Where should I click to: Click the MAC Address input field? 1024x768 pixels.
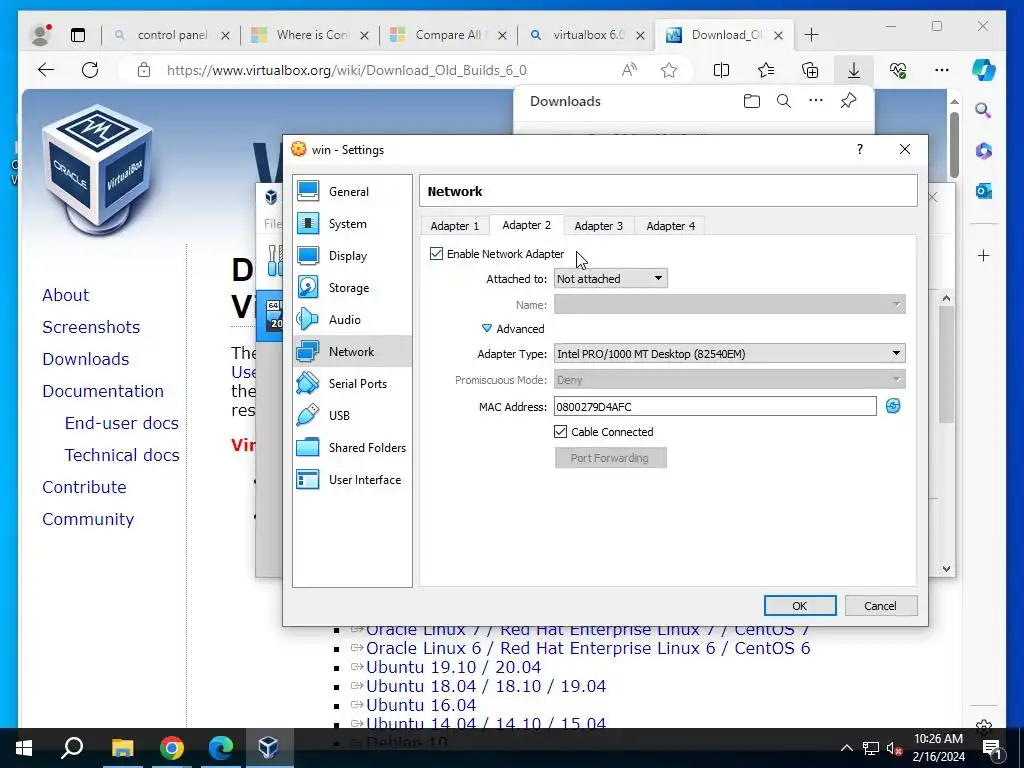click(x=715, y=406)
